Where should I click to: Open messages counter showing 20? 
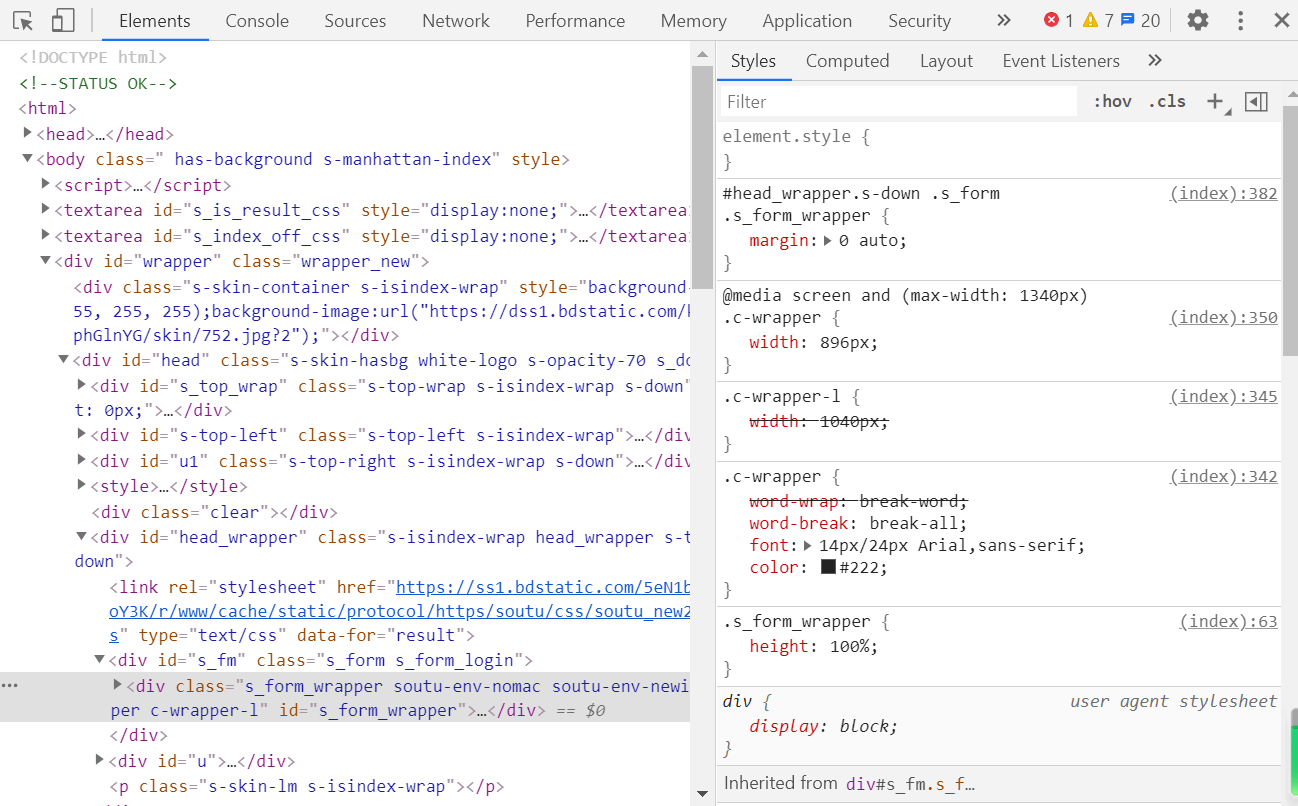coord(1141,20)
